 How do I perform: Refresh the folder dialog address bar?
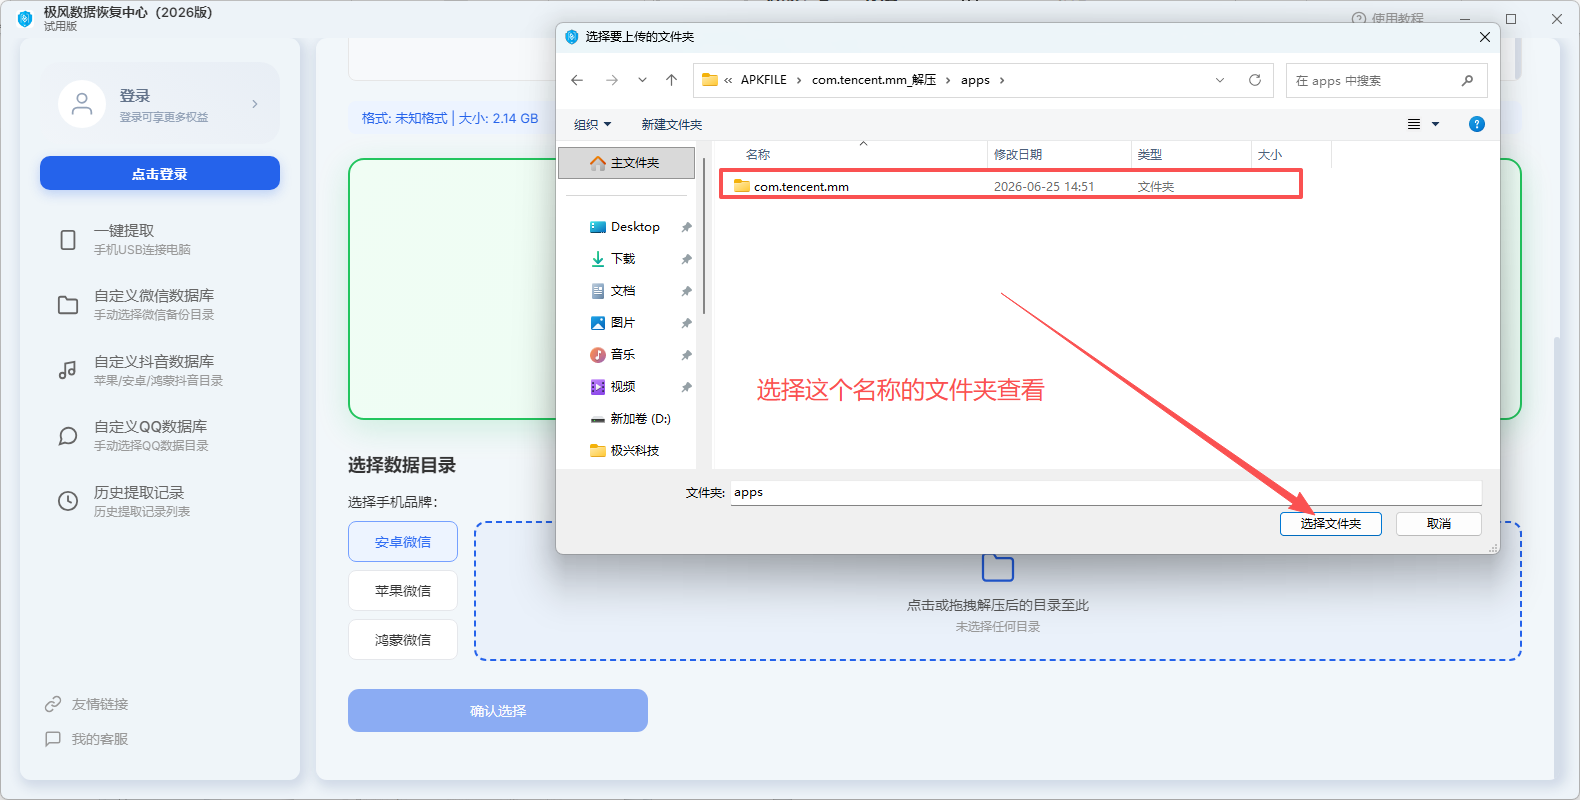(1255, 80)
